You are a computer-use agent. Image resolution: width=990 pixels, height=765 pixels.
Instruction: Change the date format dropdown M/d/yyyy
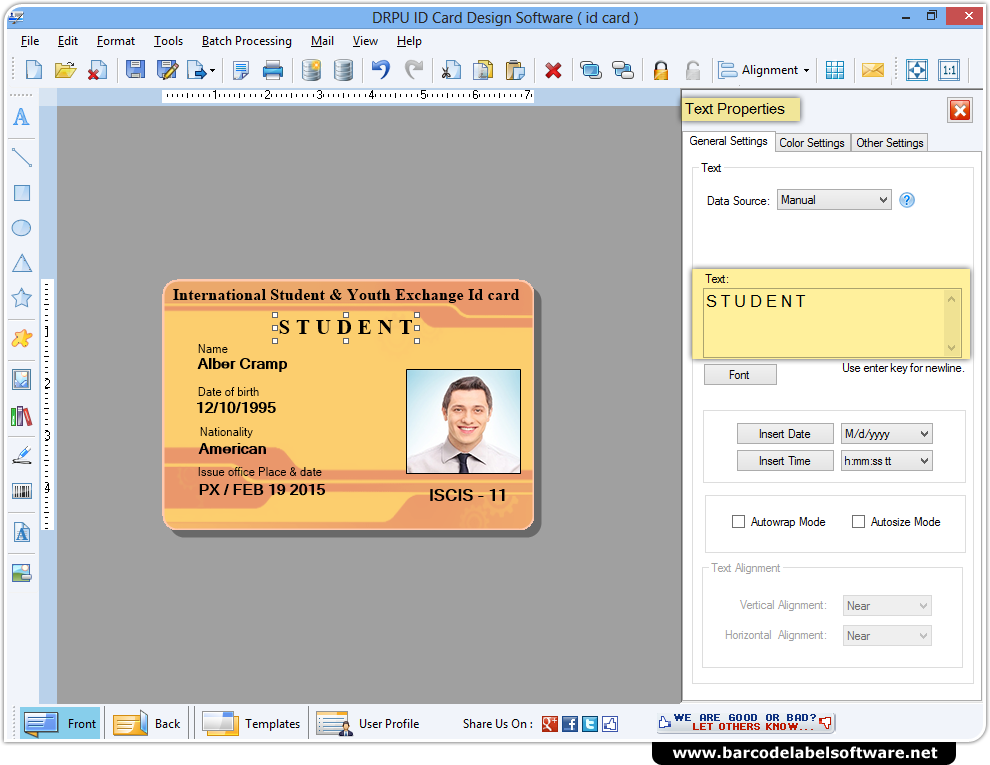tap(886, 433)
